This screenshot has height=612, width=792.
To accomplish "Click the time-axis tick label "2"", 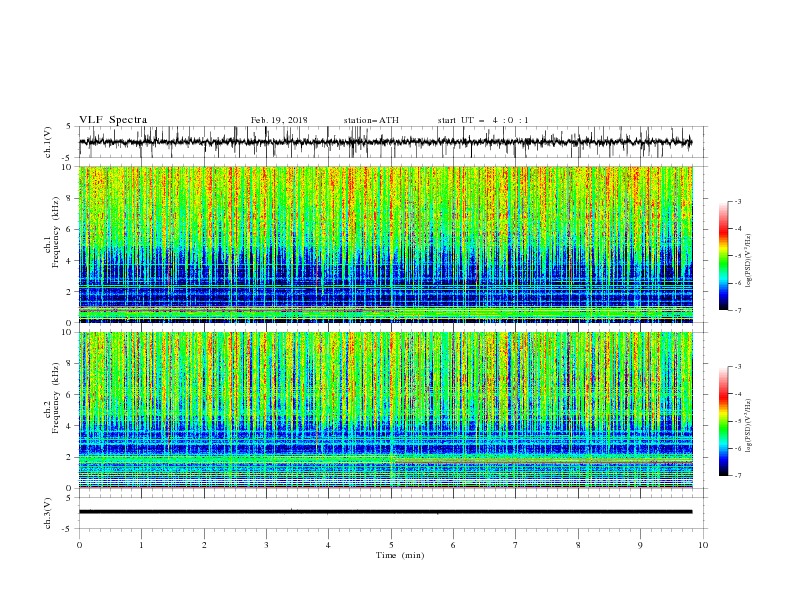I will click(x=204, y=545).
